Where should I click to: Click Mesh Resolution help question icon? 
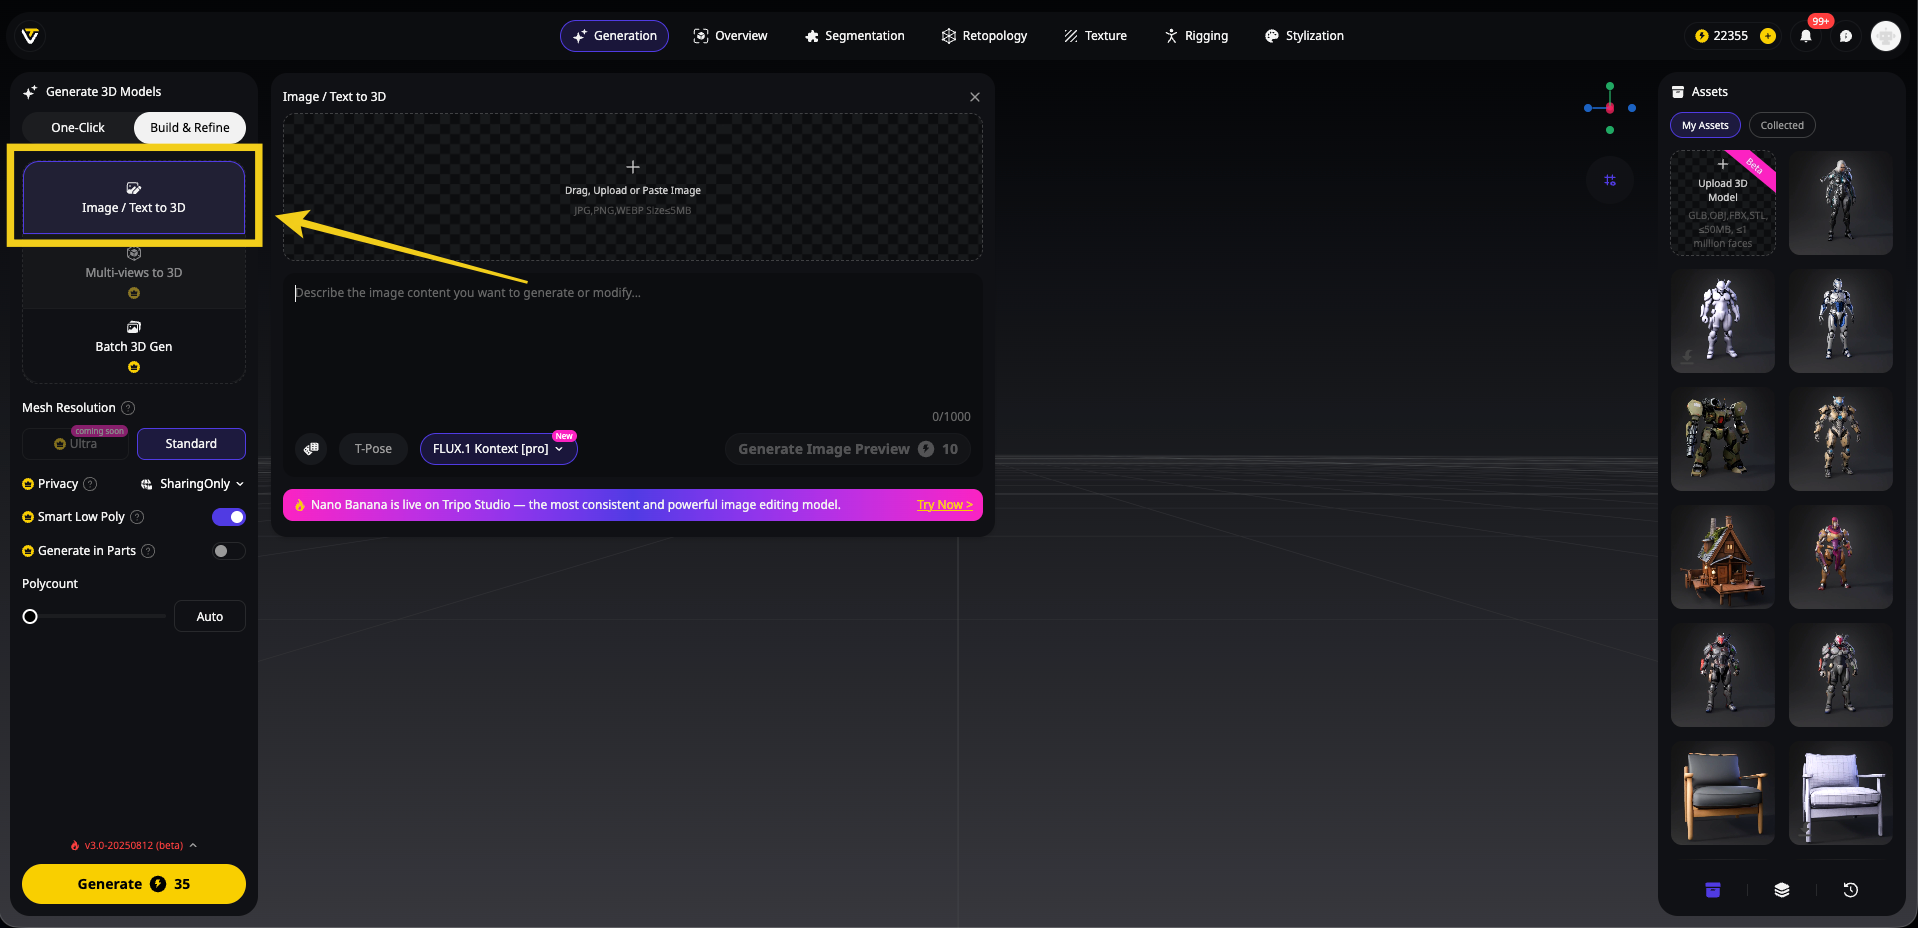tap(128, 408)
